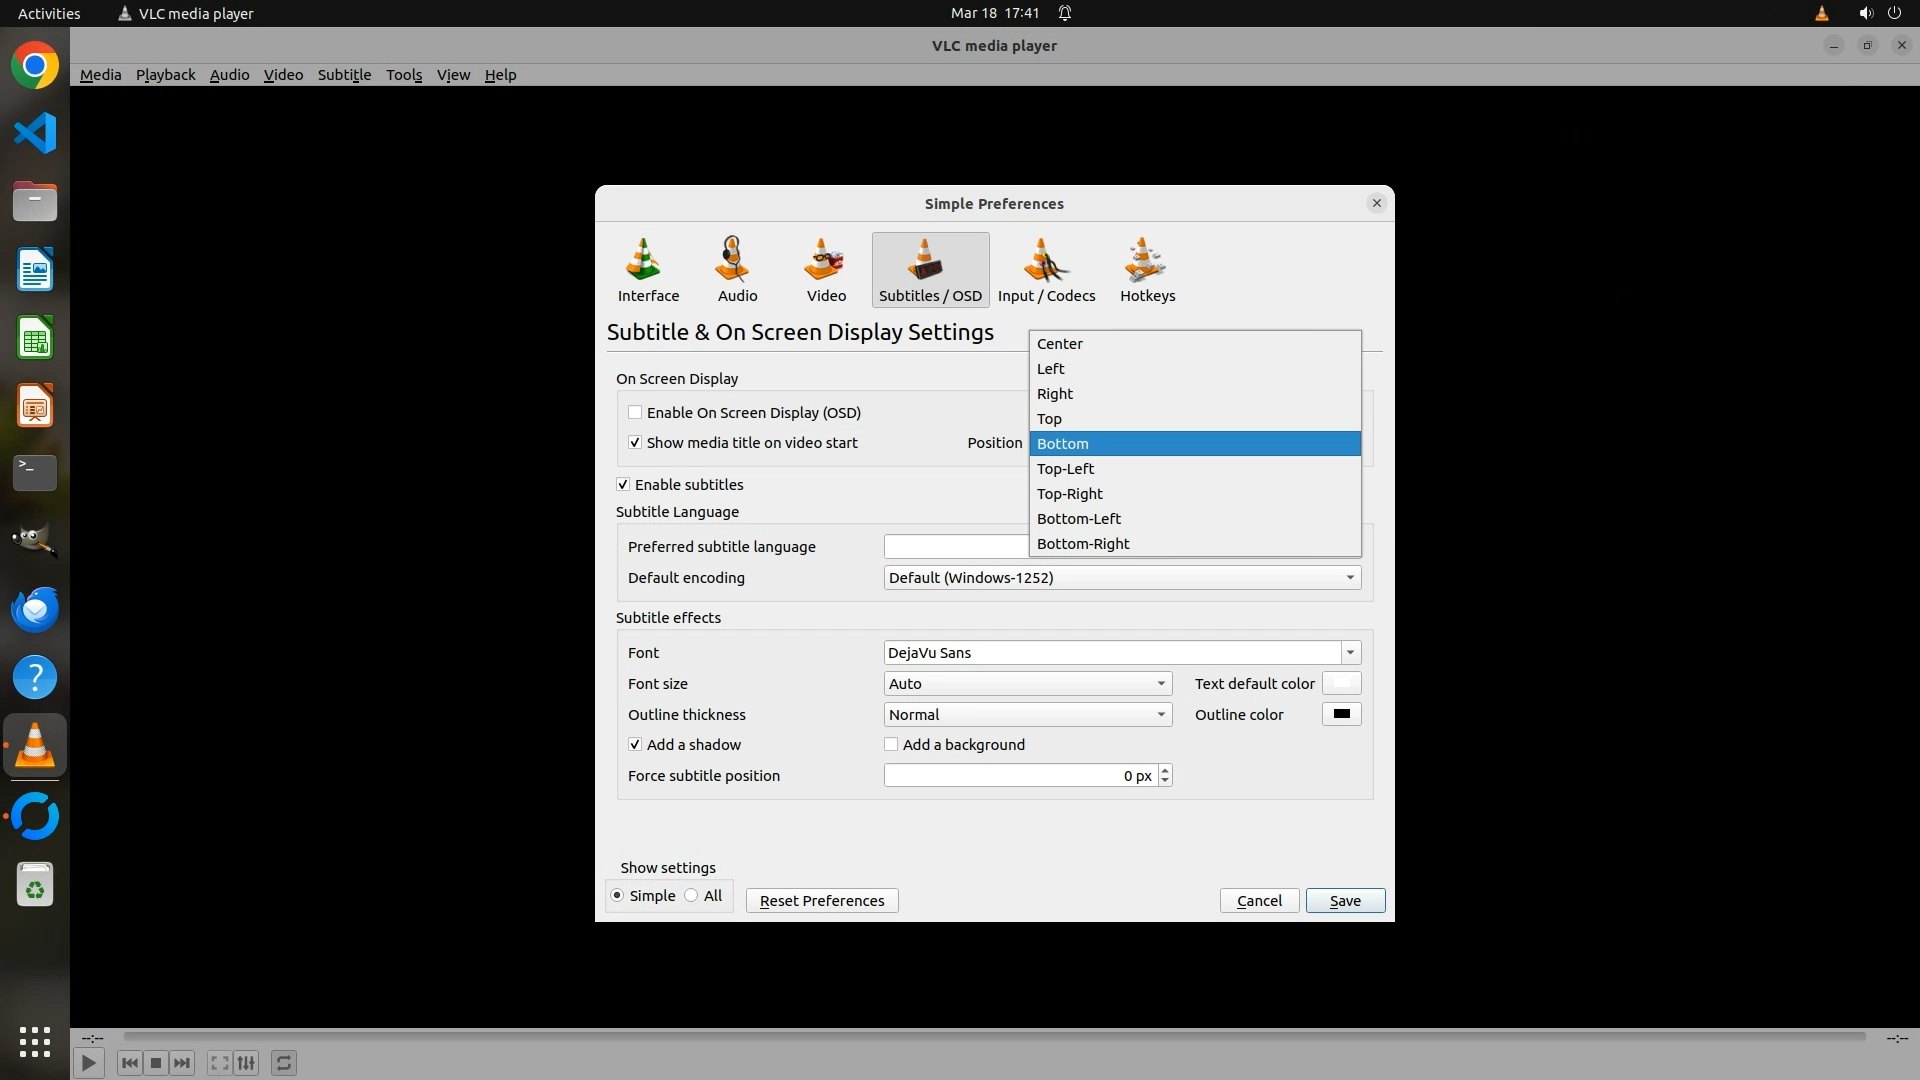This screenshot has height=1080, width=1920.
Task: Select the All show settings radio button
Action: [692, 896]
